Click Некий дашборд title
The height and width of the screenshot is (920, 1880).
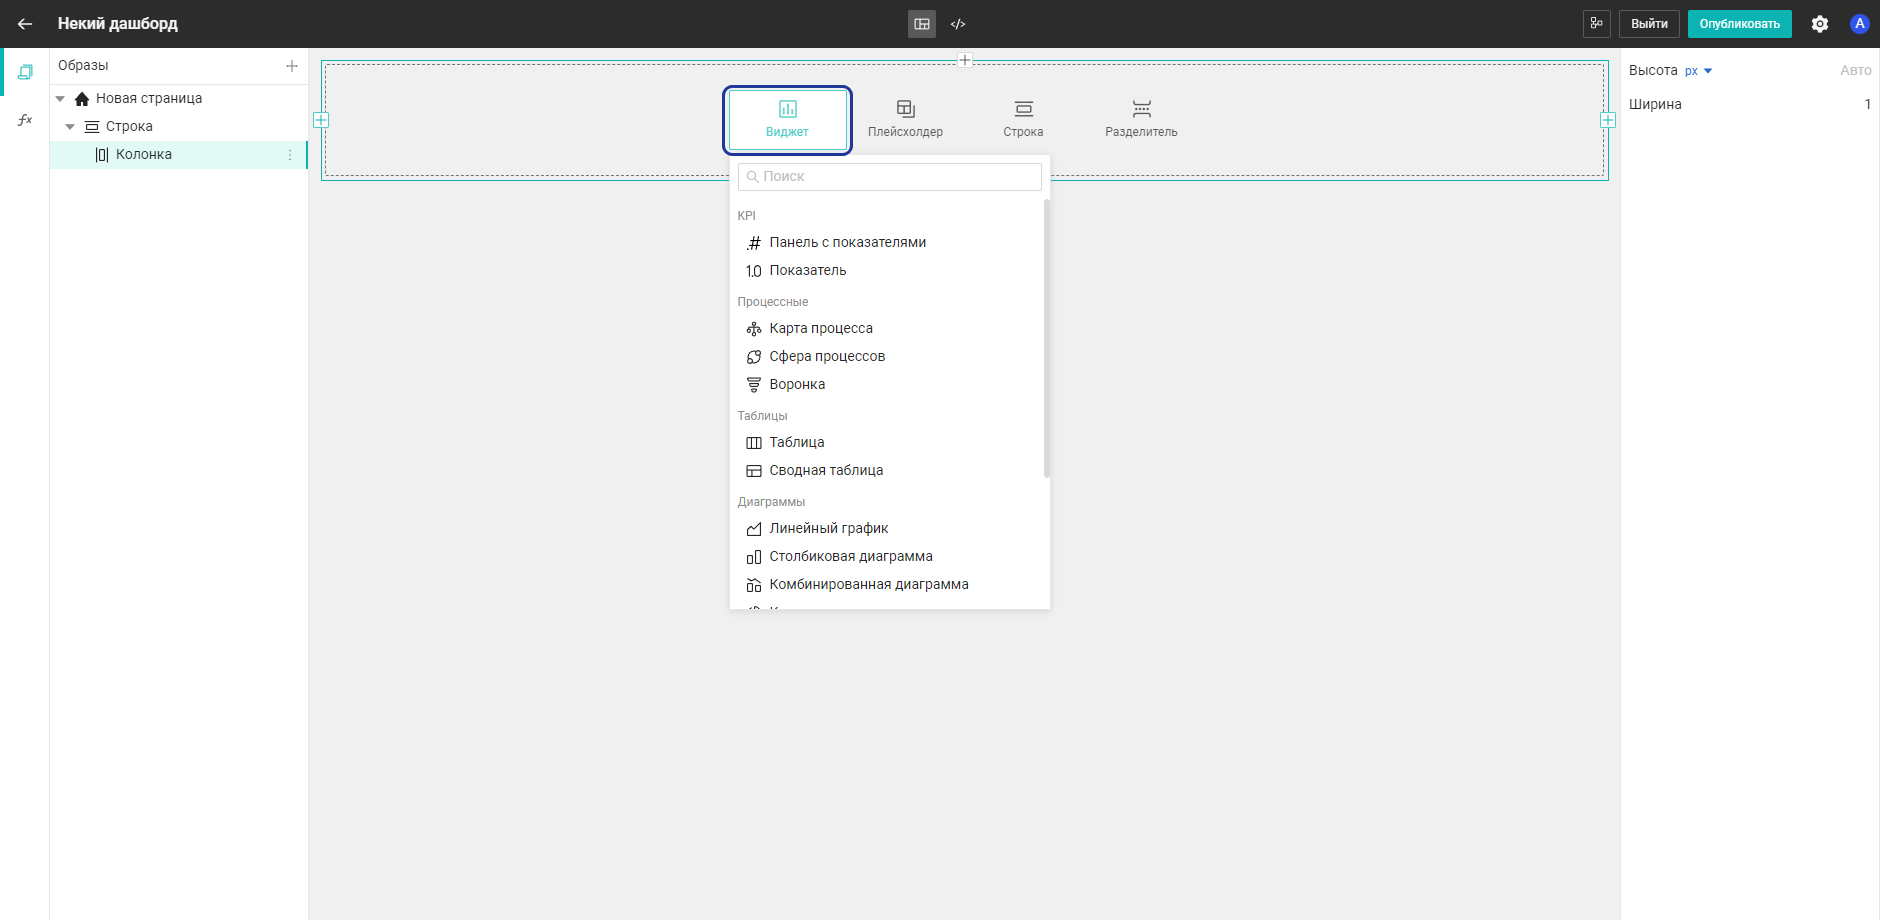tap(118, 24)
